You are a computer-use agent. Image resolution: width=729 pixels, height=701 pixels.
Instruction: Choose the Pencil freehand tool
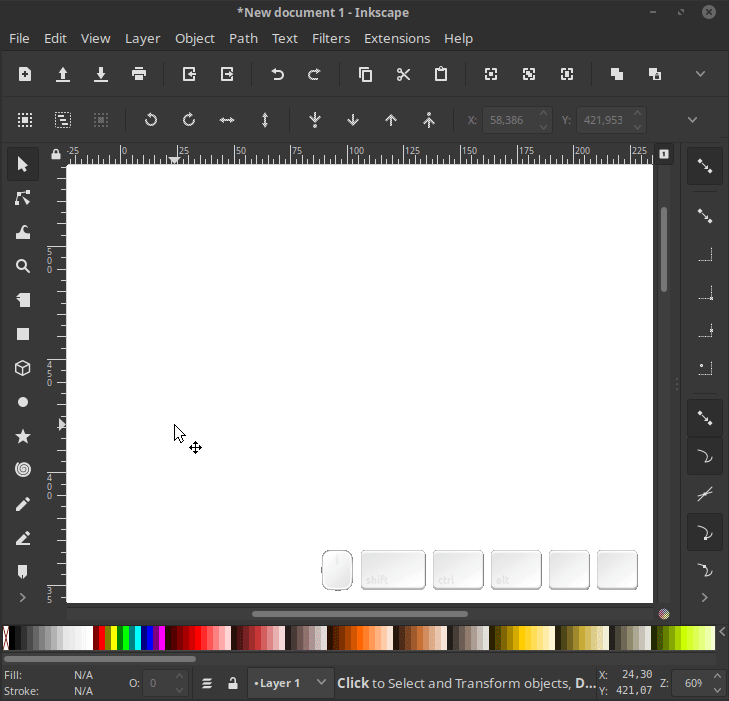click(23, 504)
